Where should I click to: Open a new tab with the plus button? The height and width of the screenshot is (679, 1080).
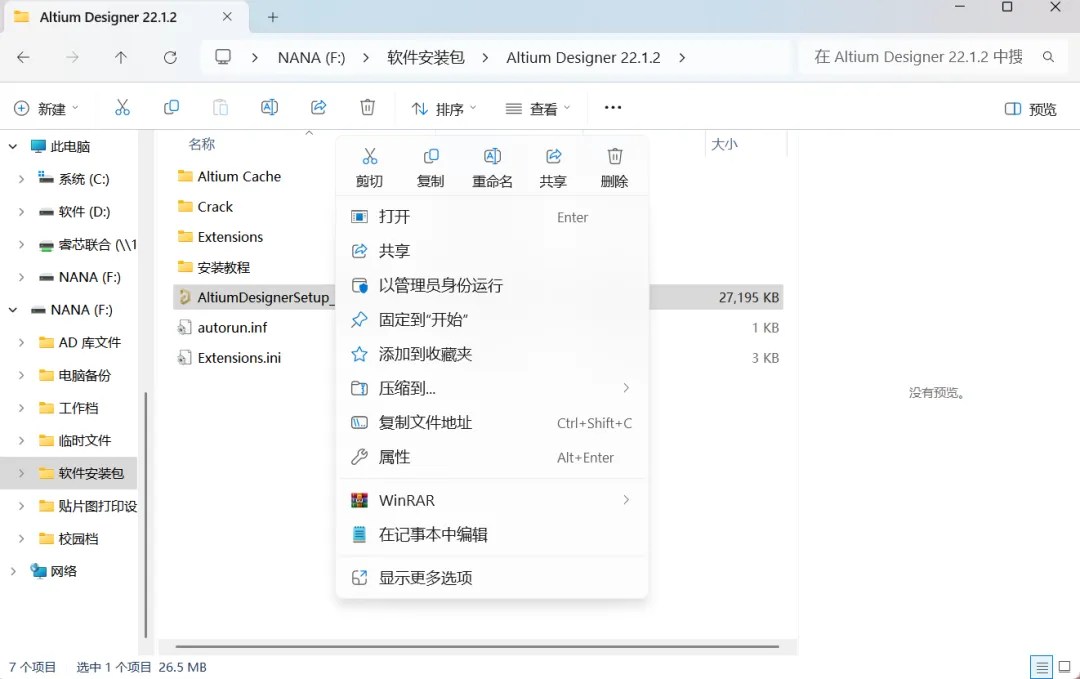(273, 17)
